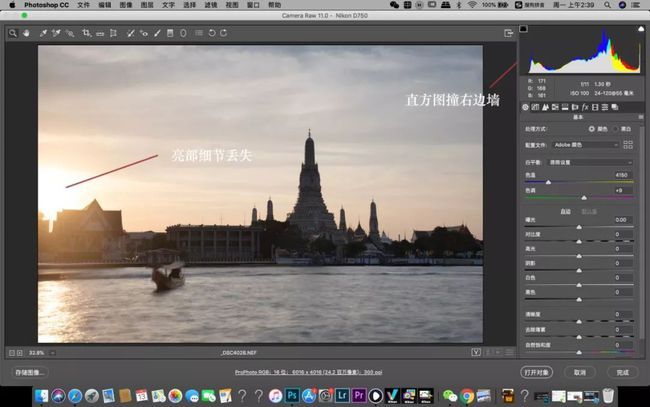Select the 颜色 (Color) treatment radio button

pyautogui.click(x=593, y=129)
